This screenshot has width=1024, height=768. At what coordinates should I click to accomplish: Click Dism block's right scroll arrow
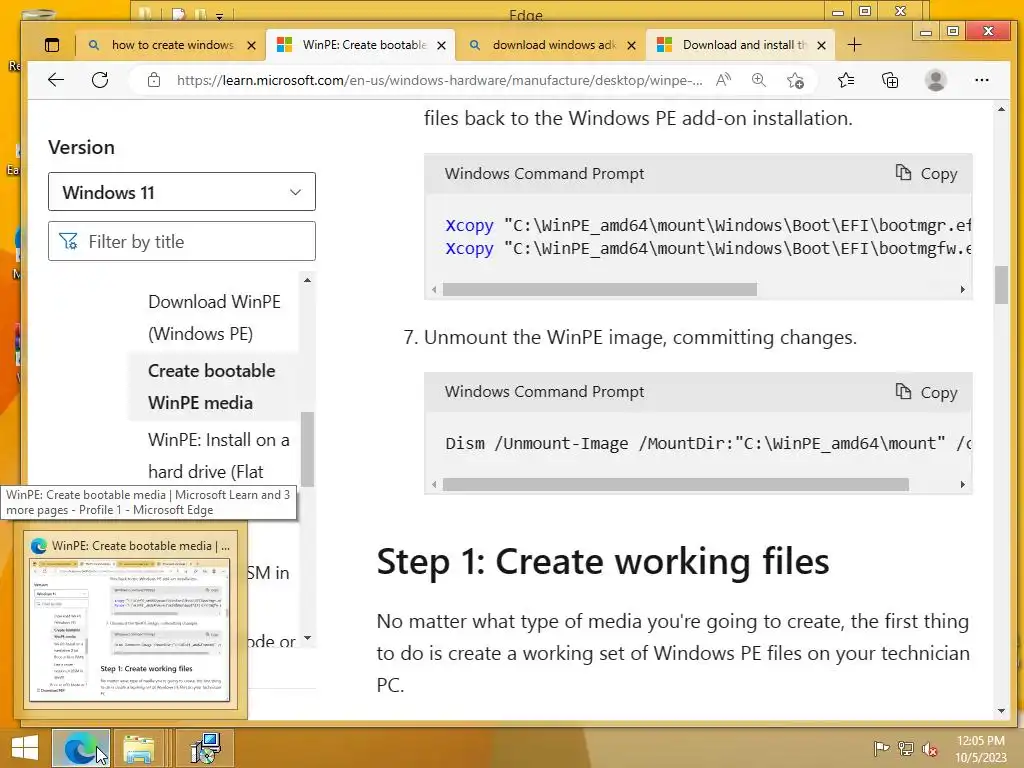[x=963, y=485]
